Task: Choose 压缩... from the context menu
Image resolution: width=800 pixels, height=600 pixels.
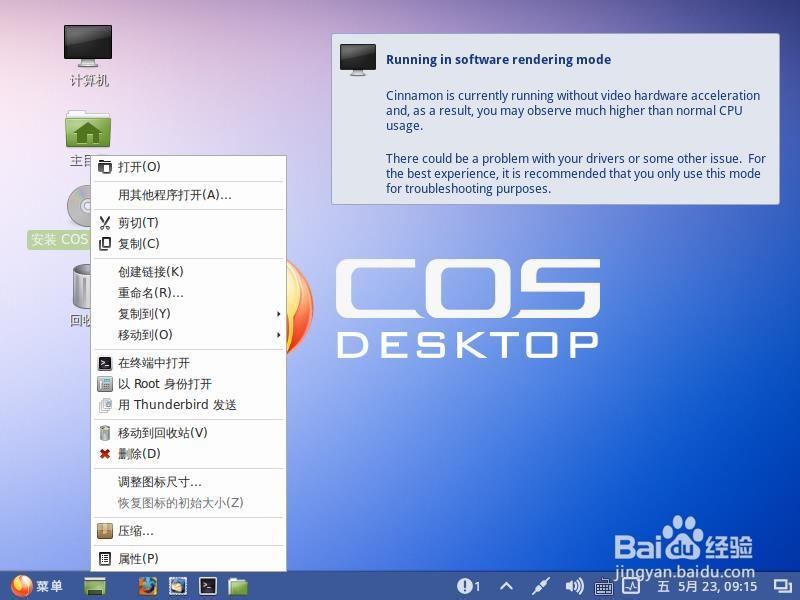Action: 188,531
